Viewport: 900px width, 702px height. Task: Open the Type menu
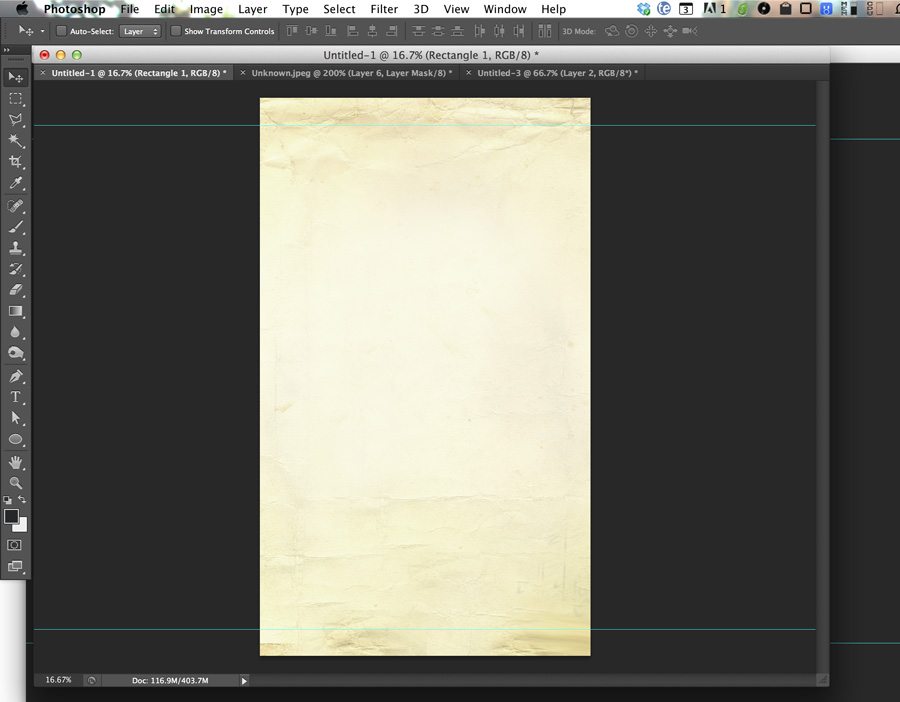(x=296, y=9)
